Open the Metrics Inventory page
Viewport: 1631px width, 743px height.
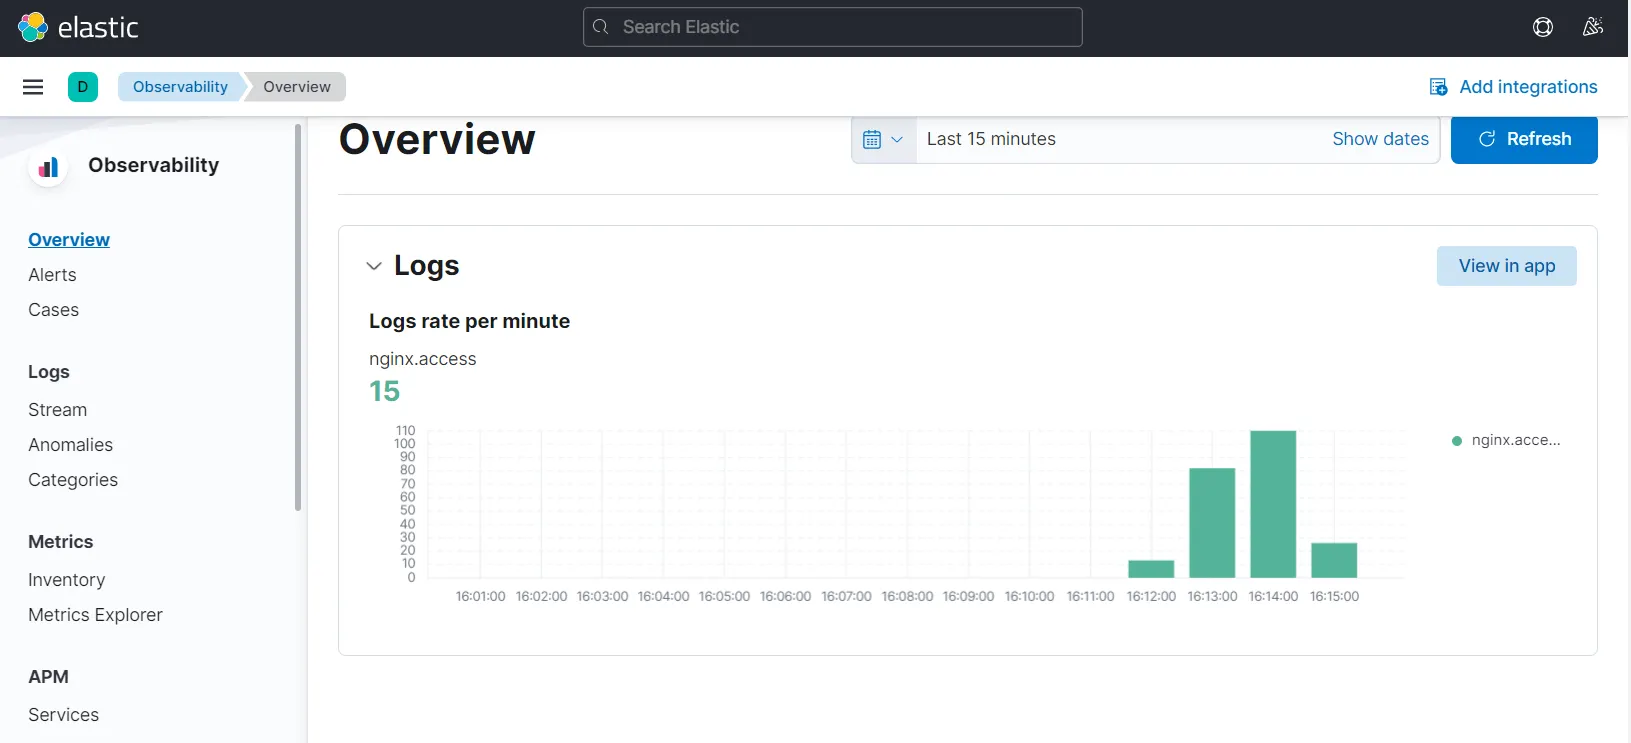pyautogui.click(x=66, y=580)
